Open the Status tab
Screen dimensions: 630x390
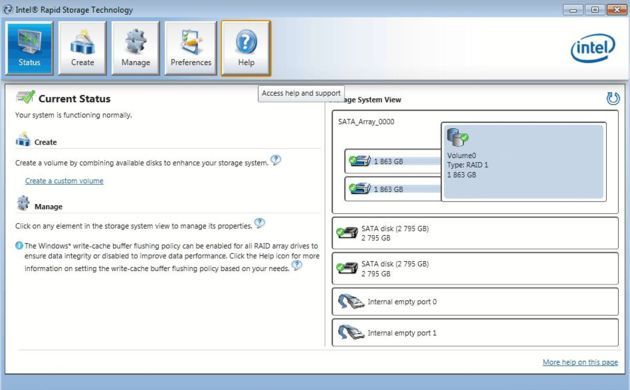pos(29,48)
